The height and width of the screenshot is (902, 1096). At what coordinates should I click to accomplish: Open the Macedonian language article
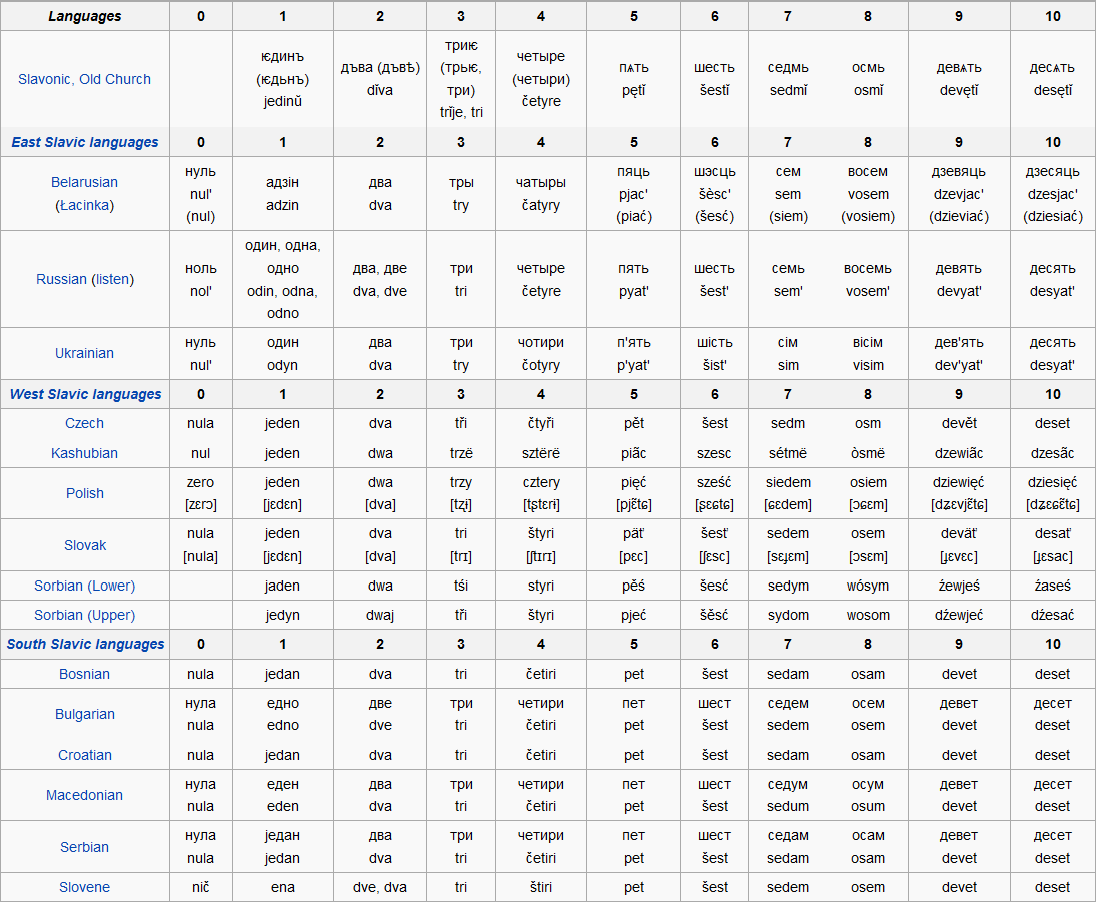point(84,795)
